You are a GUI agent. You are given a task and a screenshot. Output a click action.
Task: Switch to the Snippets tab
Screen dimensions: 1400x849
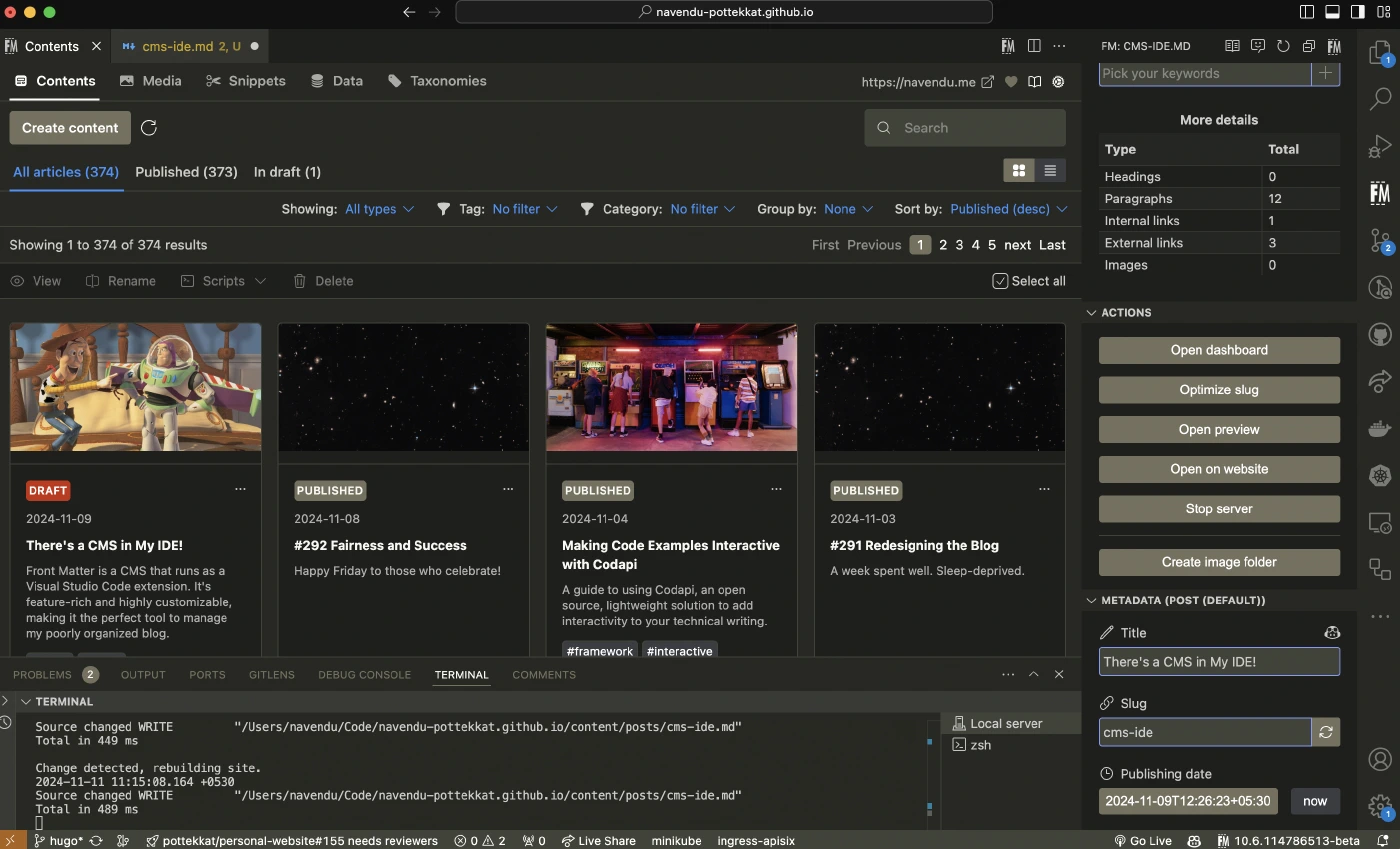(x=246, y=81)
